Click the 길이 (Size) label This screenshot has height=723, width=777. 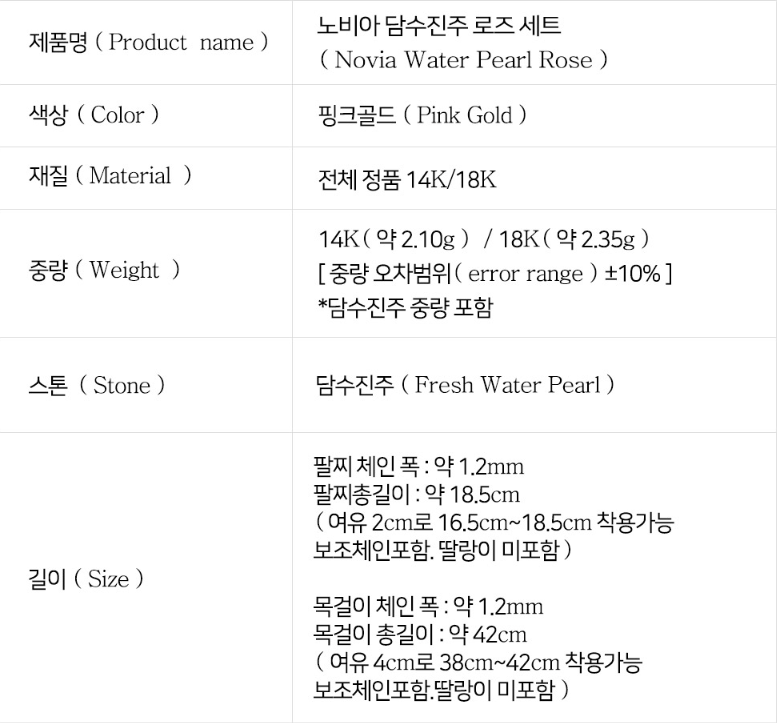(87, 579)
